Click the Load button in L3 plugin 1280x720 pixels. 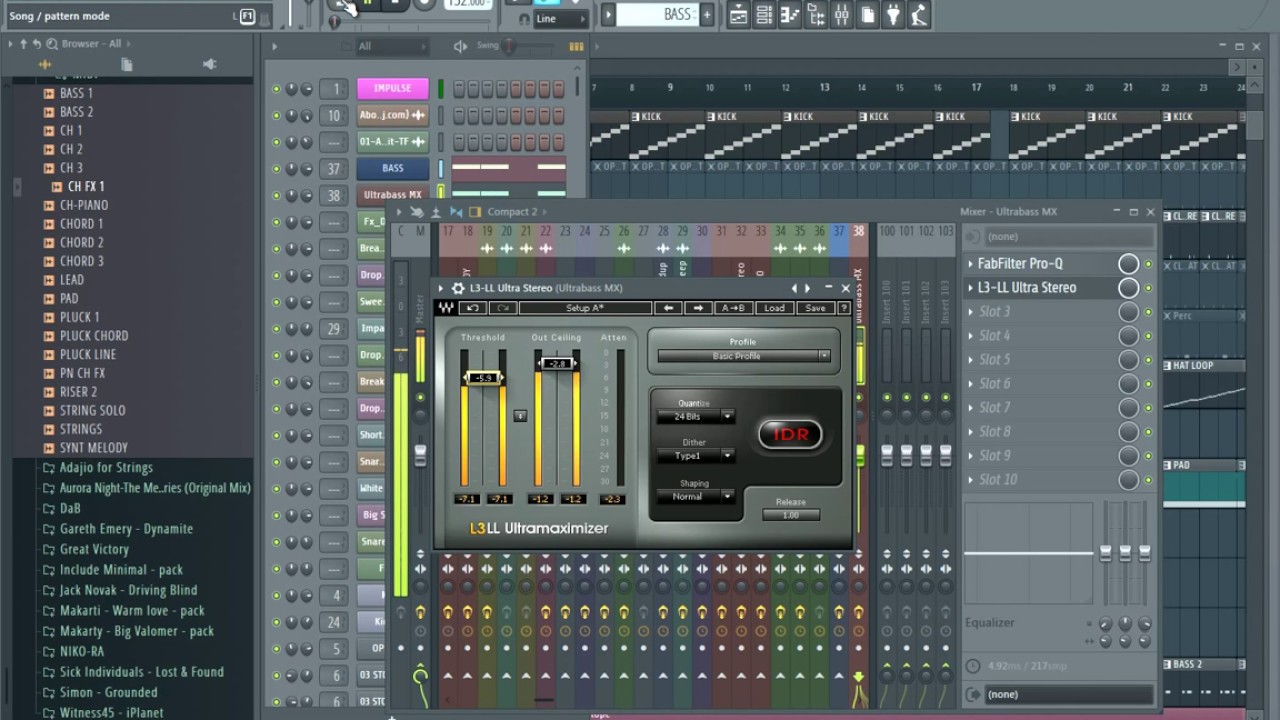pos(775,308)
